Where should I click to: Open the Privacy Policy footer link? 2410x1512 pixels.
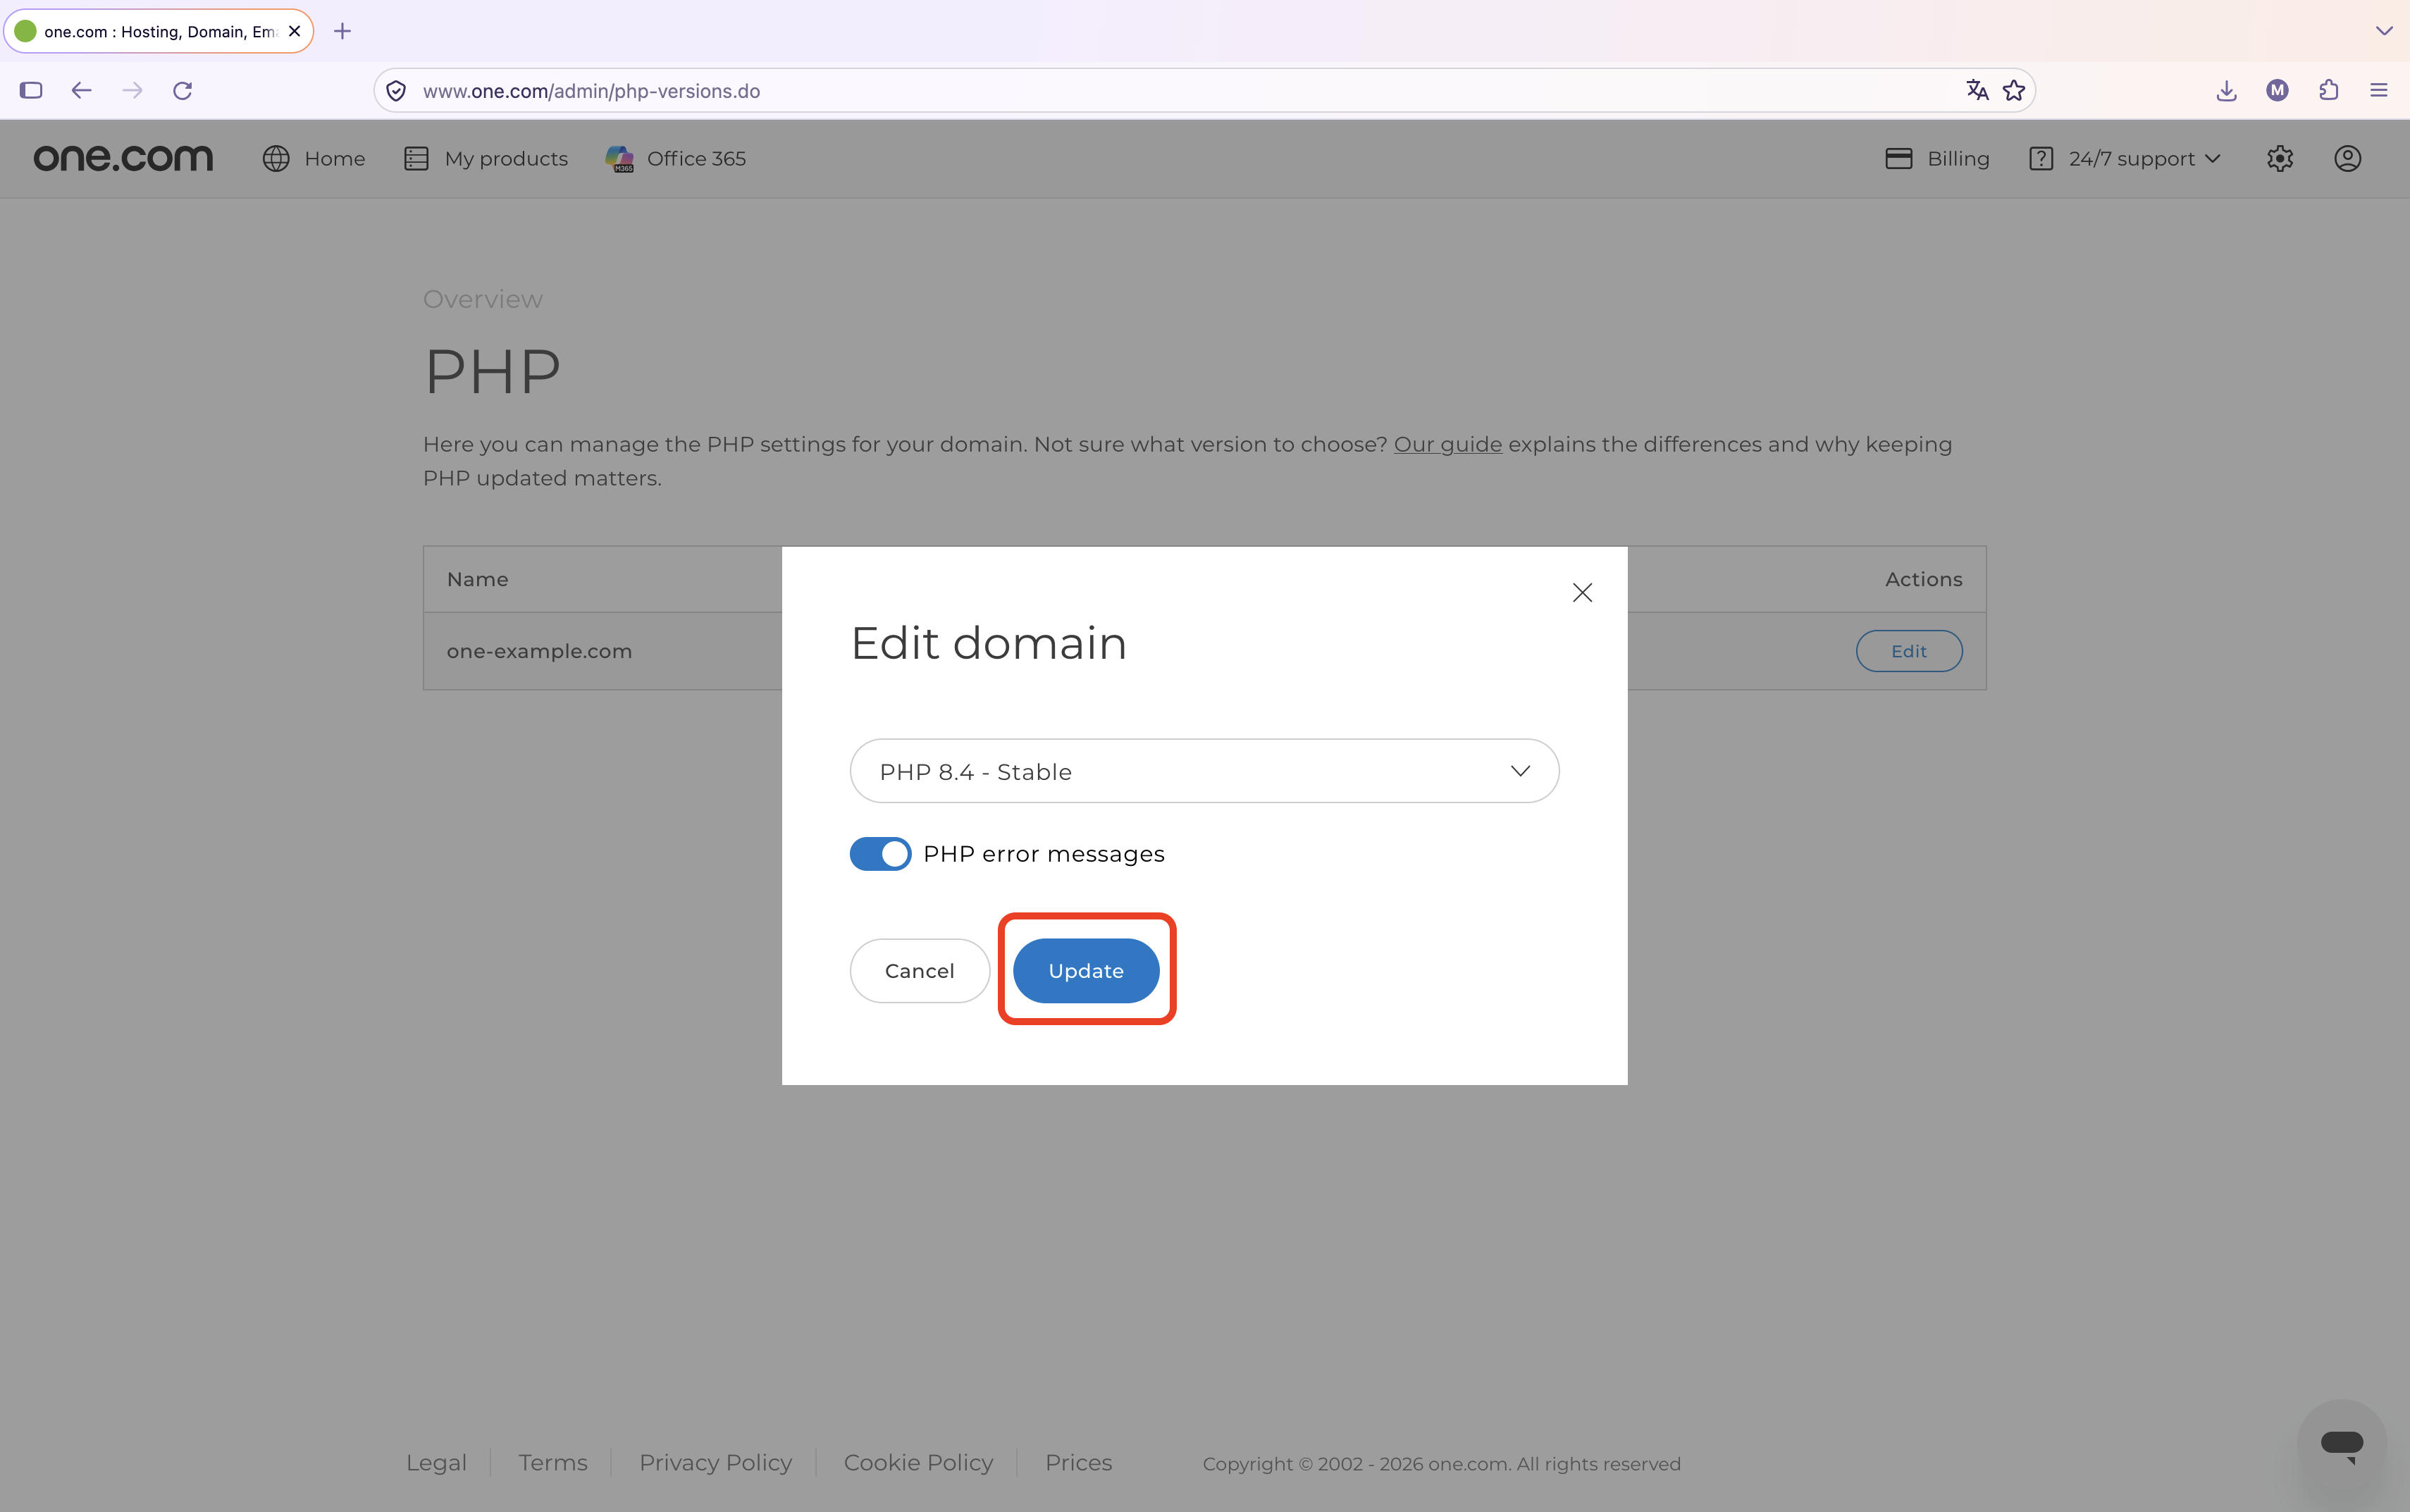pos(715,1462)
